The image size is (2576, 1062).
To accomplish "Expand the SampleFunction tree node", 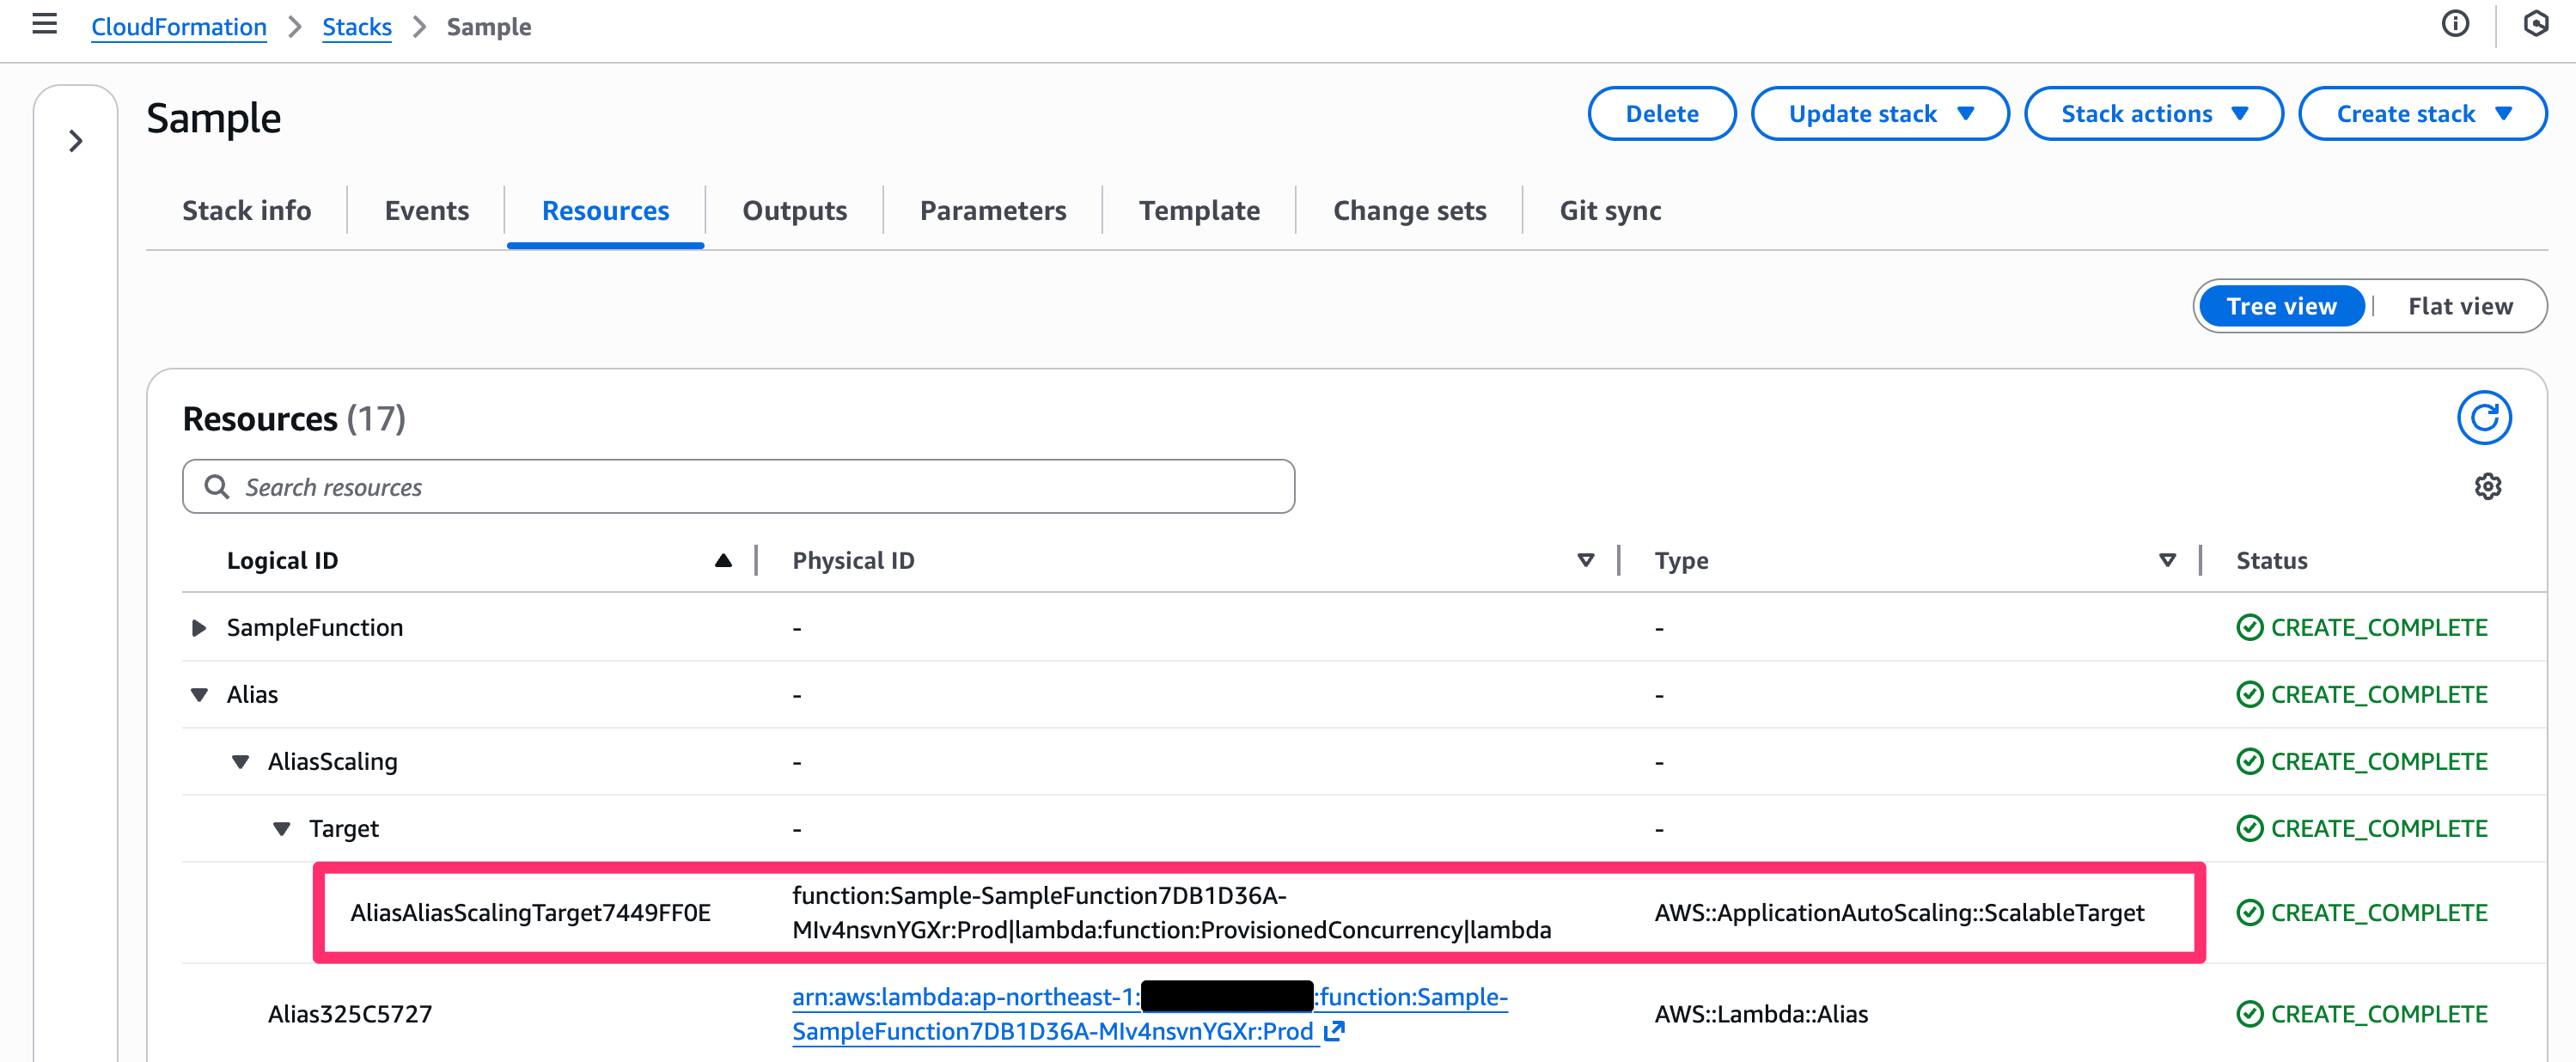I will (x=199, y=628).
